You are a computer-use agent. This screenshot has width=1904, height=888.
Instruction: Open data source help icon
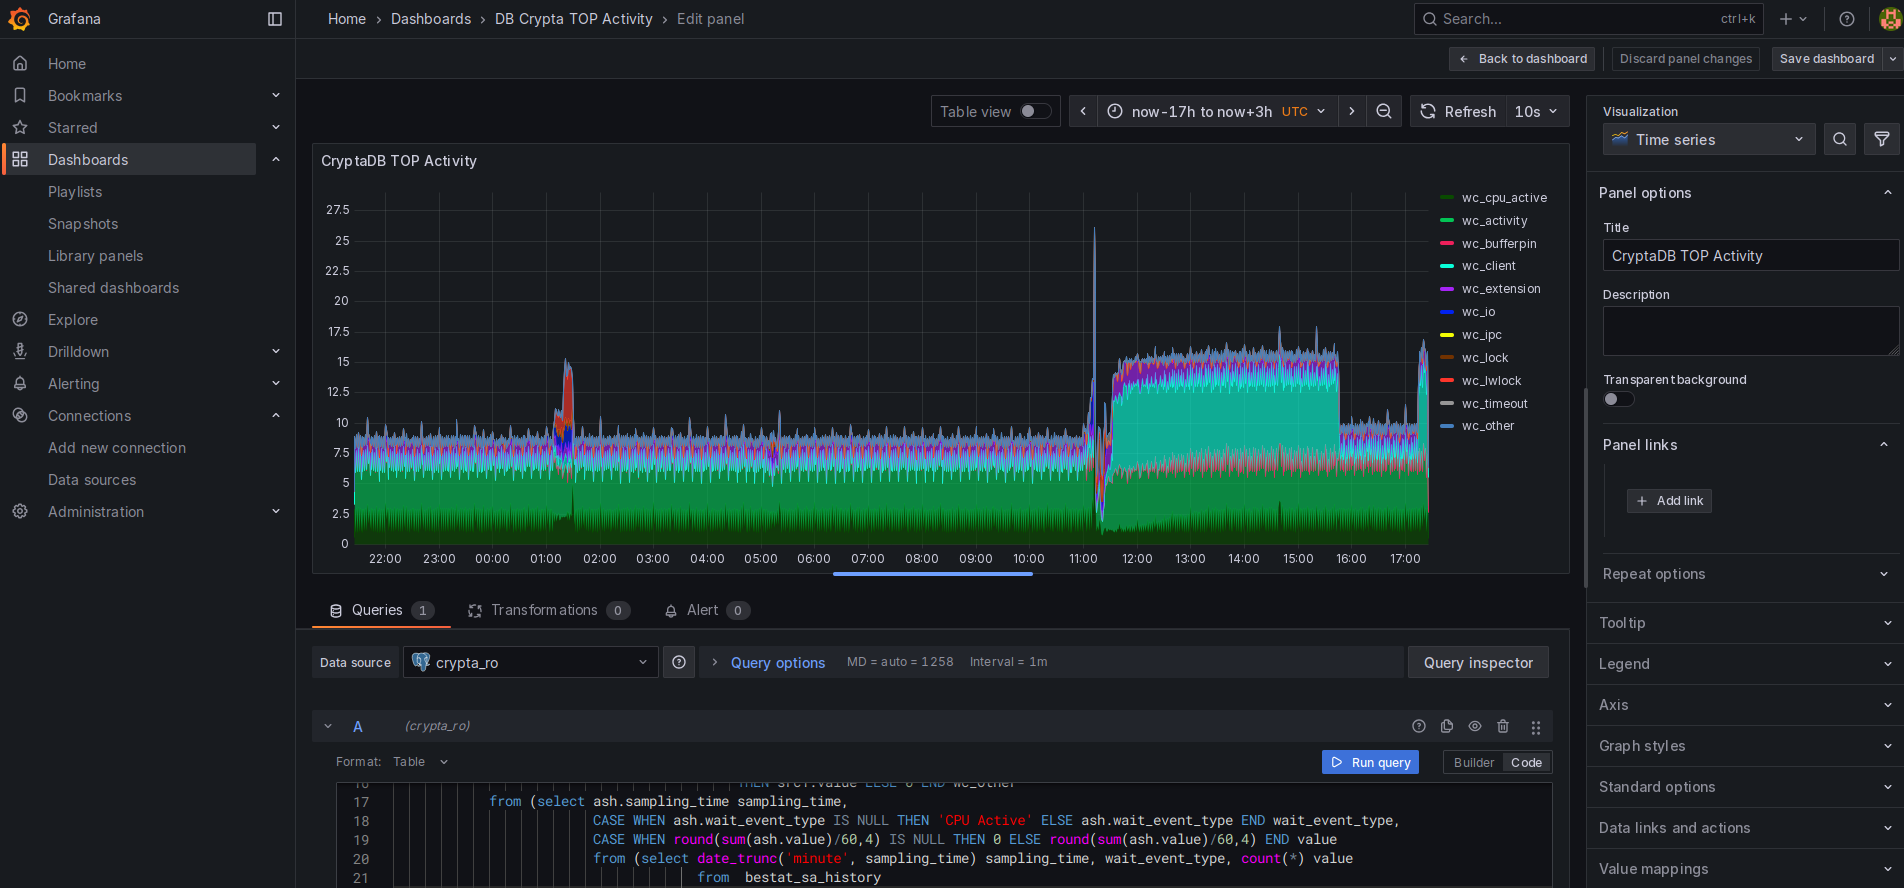[679, 662]
